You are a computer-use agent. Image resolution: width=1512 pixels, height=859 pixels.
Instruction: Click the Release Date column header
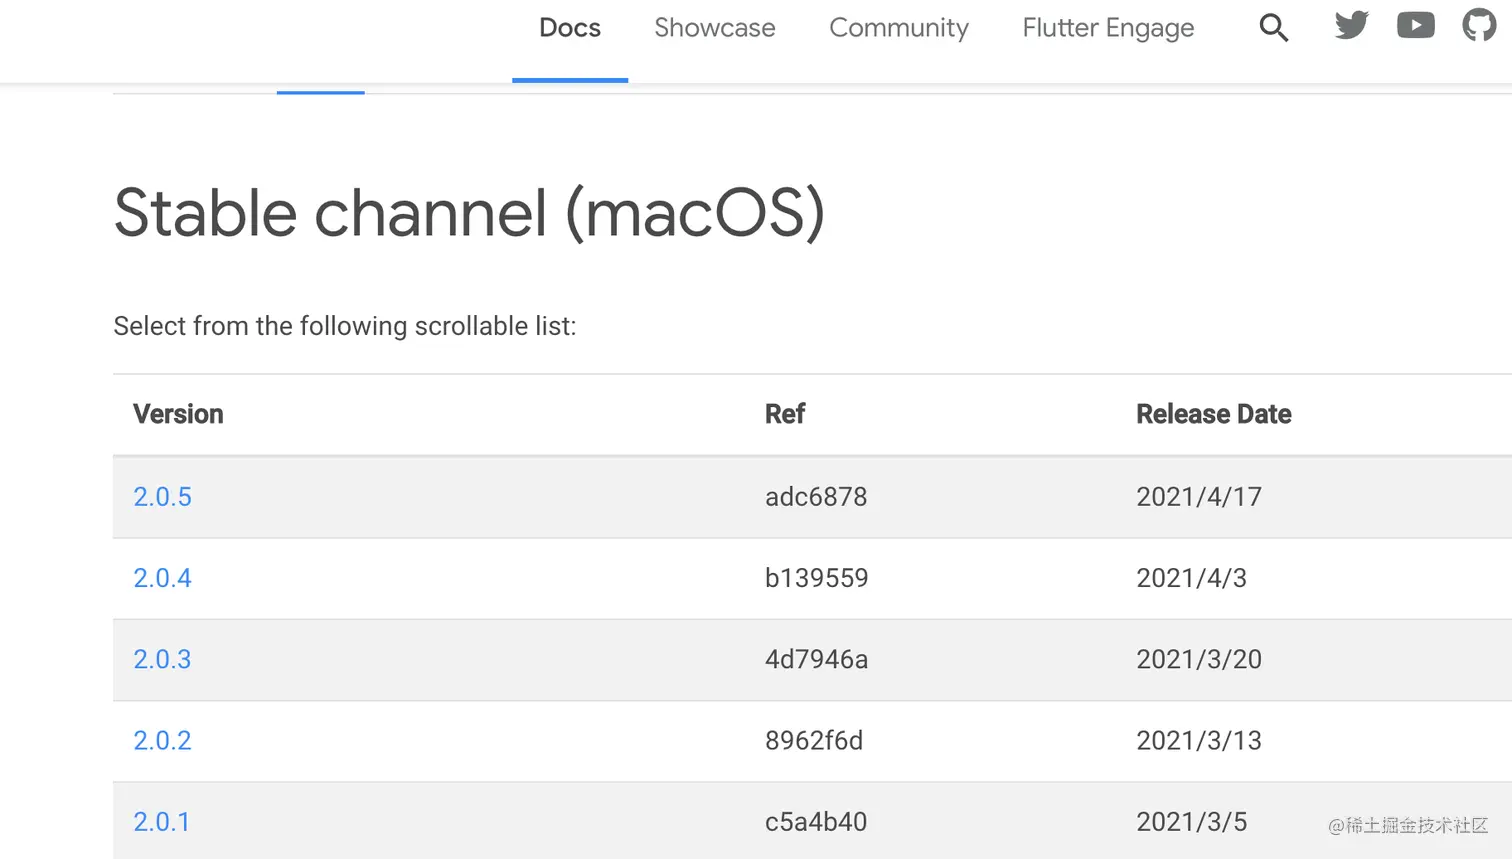coord(1213,414)
